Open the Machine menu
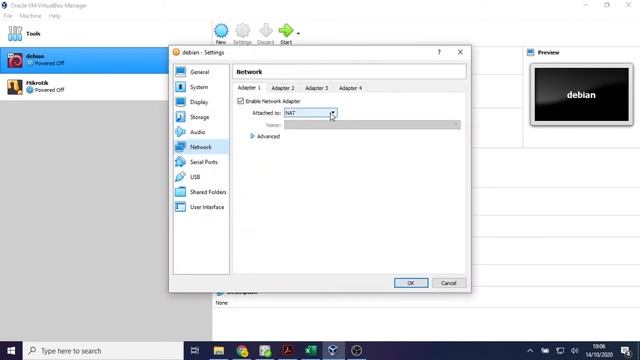Viewport: 640px width, 360px height. [31, 16]
